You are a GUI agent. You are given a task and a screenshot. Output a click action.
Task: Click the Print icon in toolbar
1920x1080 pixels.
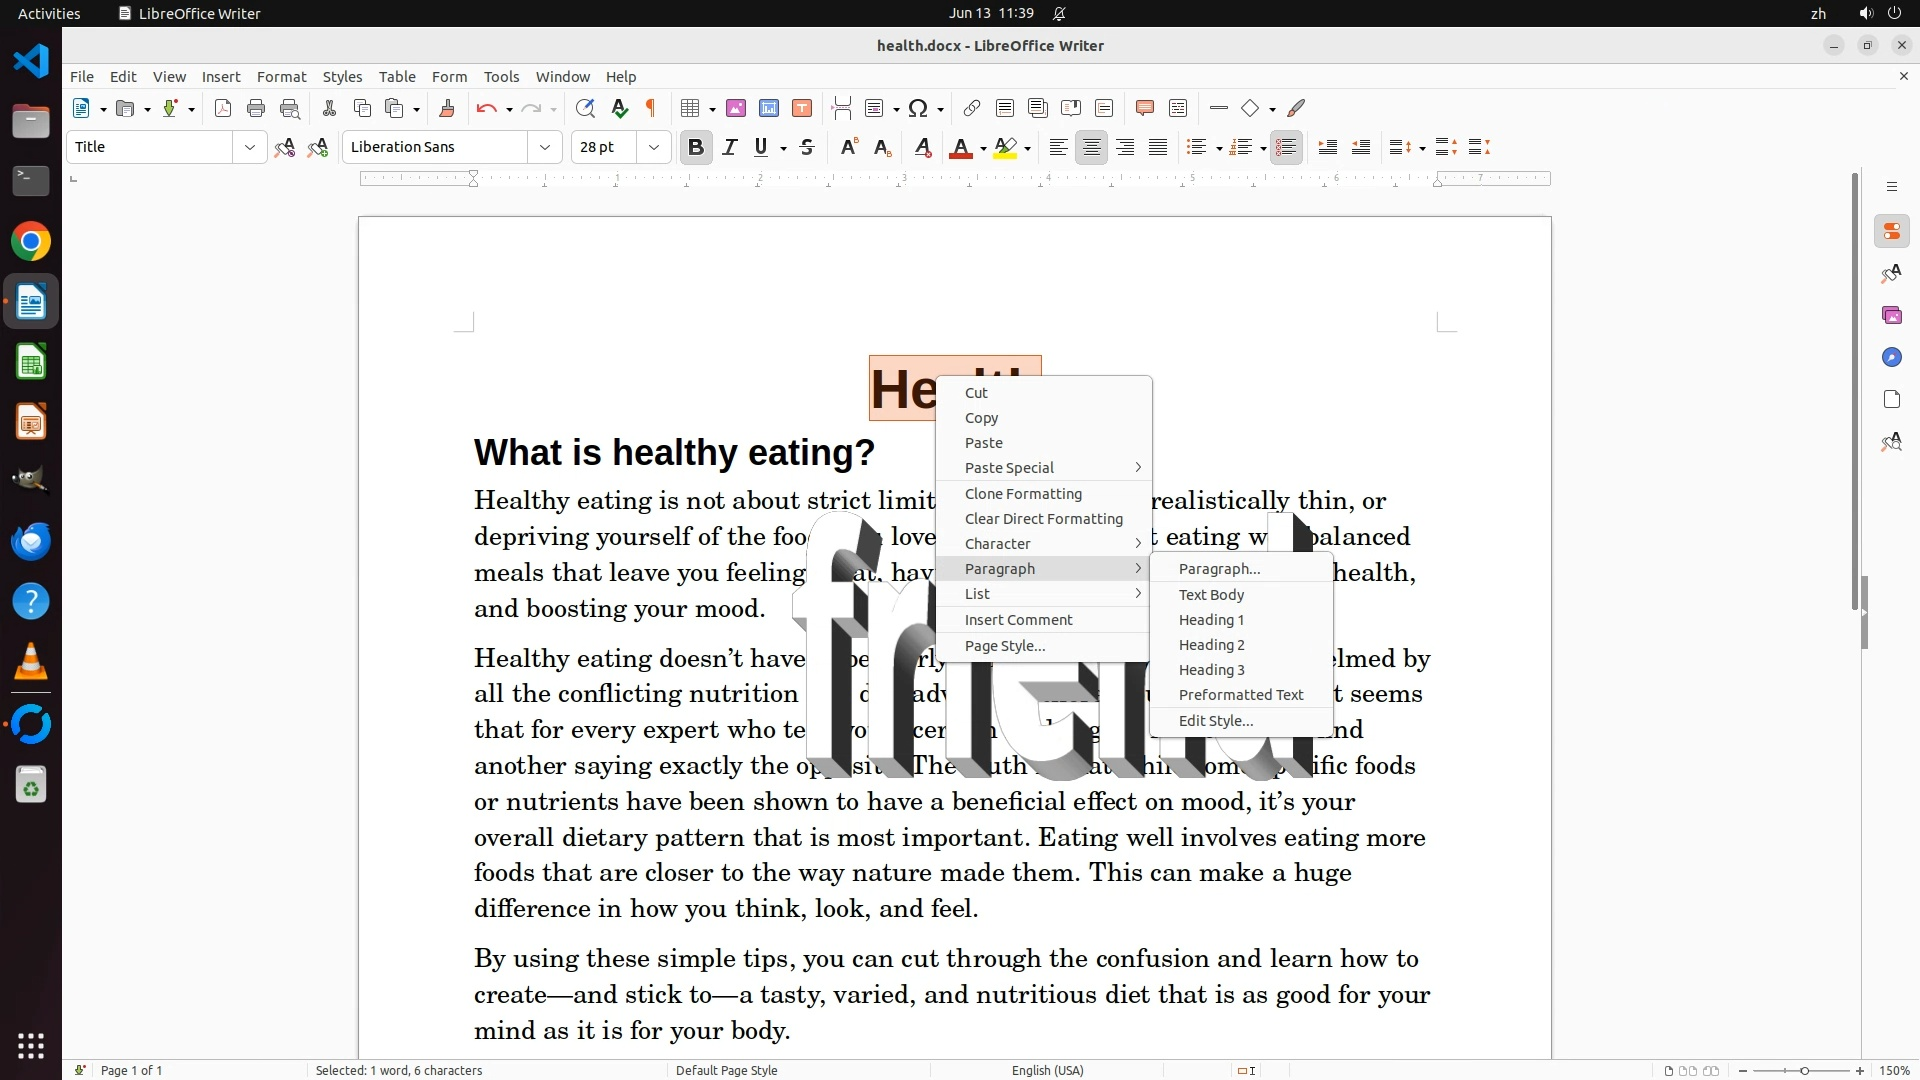[x=256, y=109]
